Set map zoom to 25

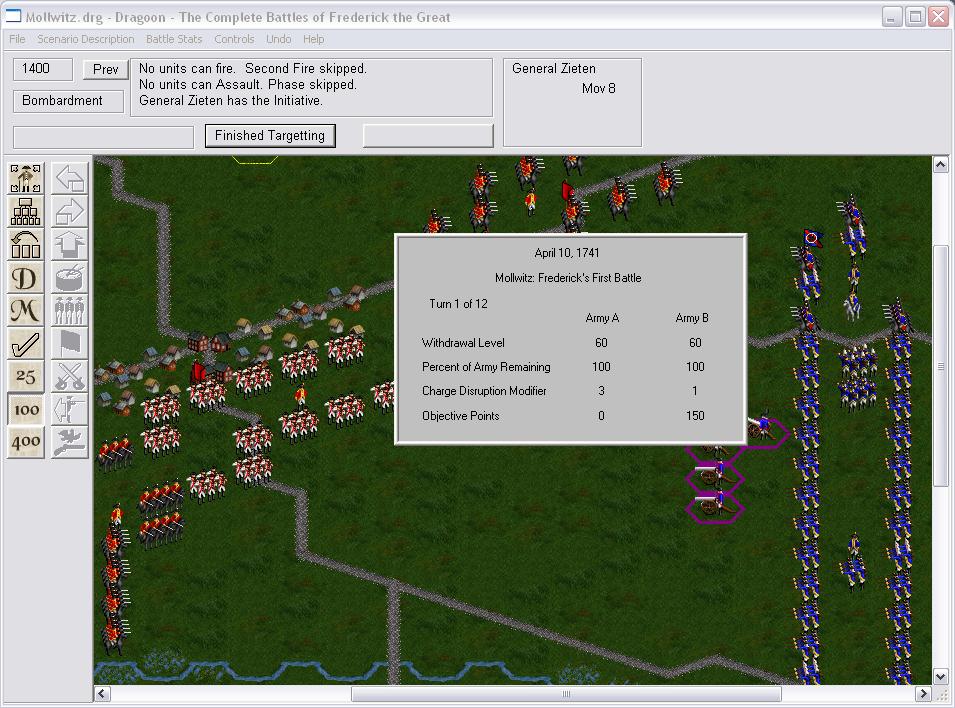tap(26, 376)
